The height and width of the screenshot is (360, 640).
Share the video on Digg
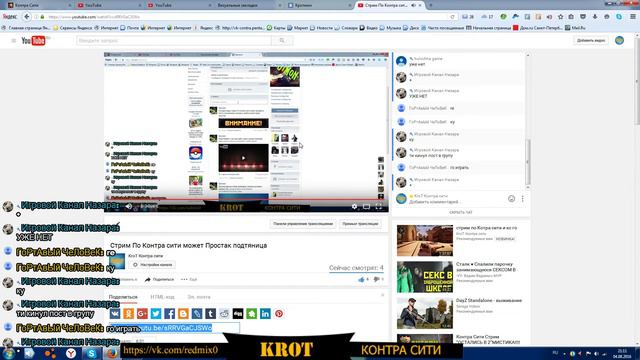point(238,313)
